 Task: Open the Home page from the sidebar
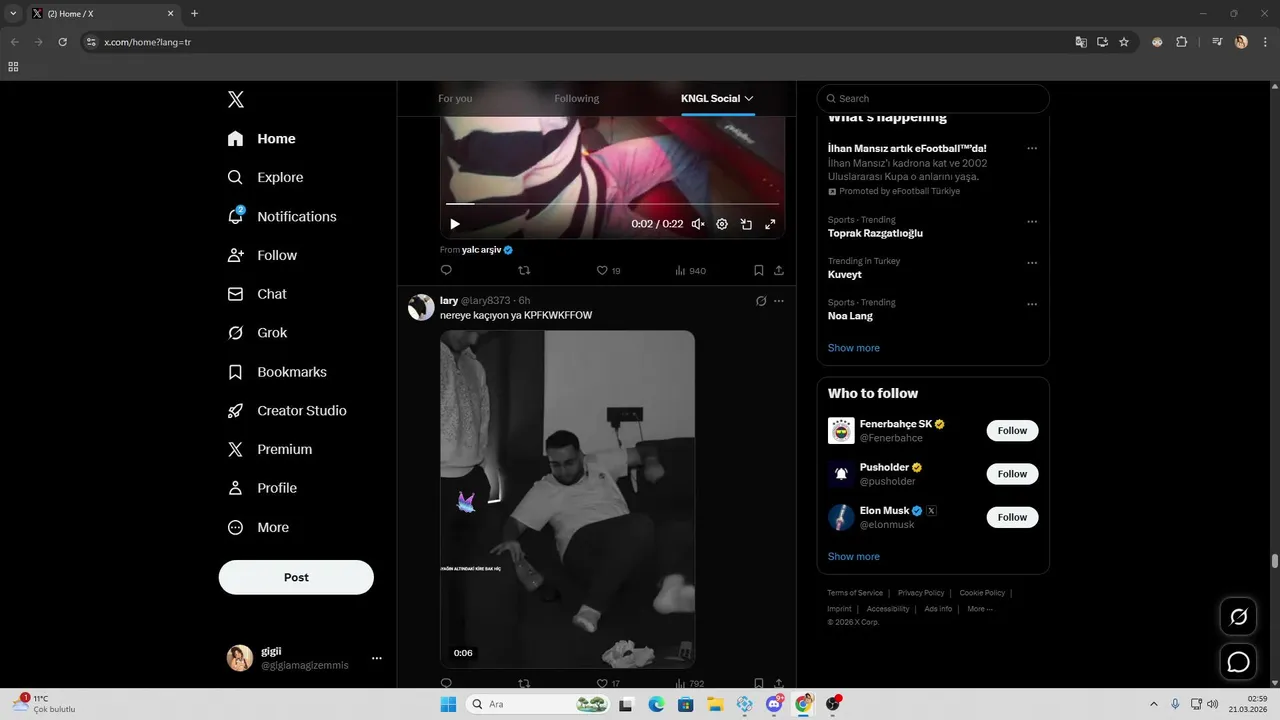pyautogui.click(x=261, y=139)
